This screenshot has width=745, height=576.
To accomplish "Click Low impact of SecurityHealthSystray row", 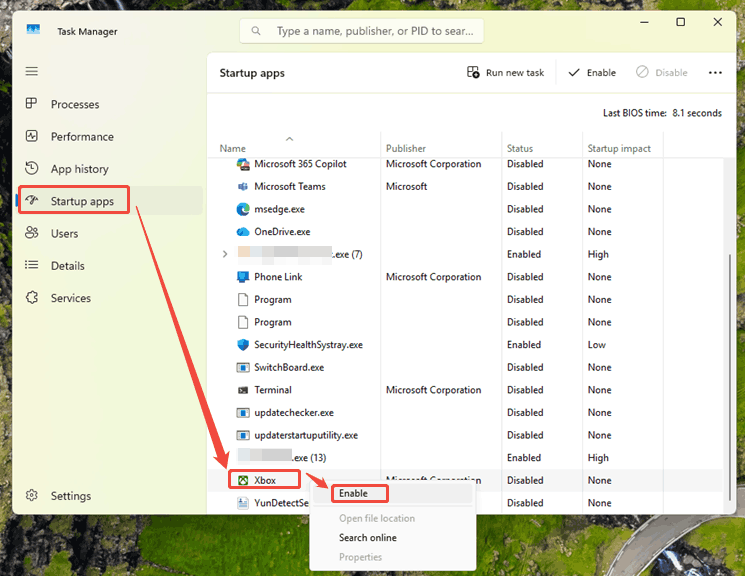I will pyautogui.click(x=596, y=345).
